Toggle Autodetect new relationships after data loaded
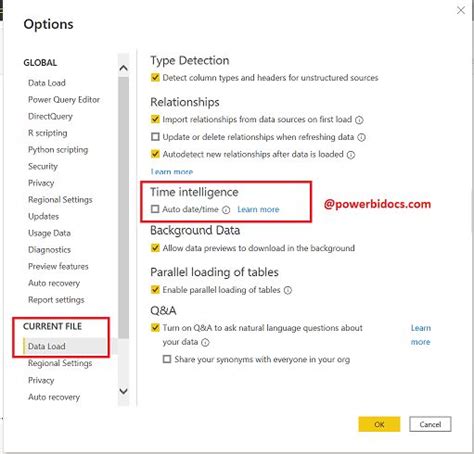 [x=155, y=154]
